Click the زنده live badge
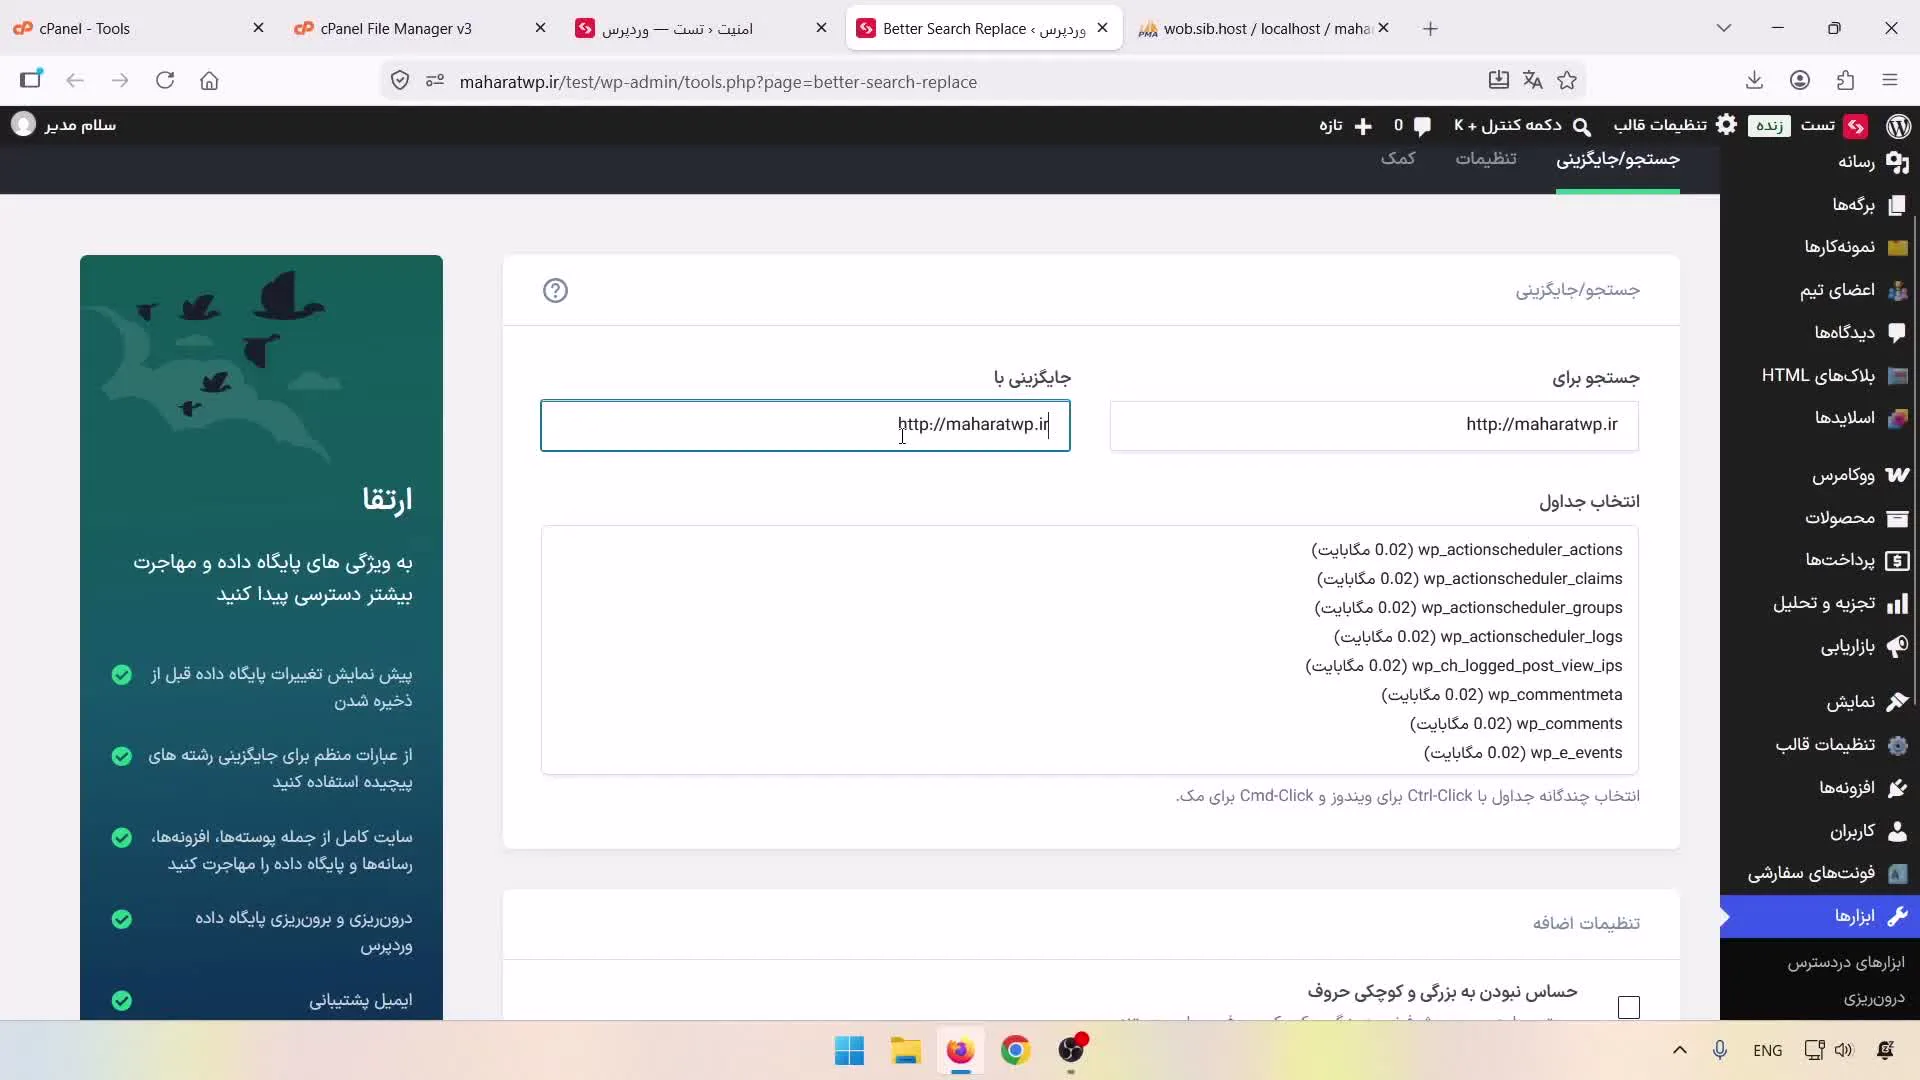This screenshot has width=1920, height=1080. tap(1769, 126)
